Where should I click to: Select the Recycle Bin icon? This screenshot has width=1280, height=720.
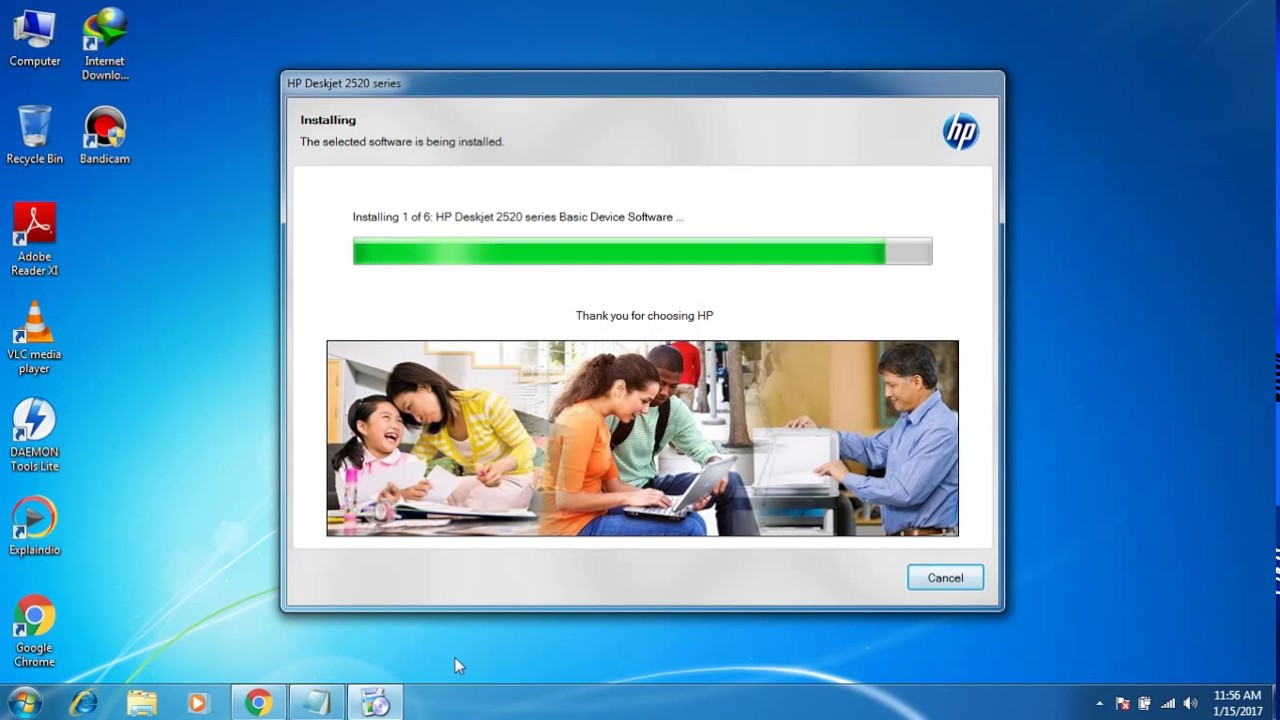click(x=35, y=135)
